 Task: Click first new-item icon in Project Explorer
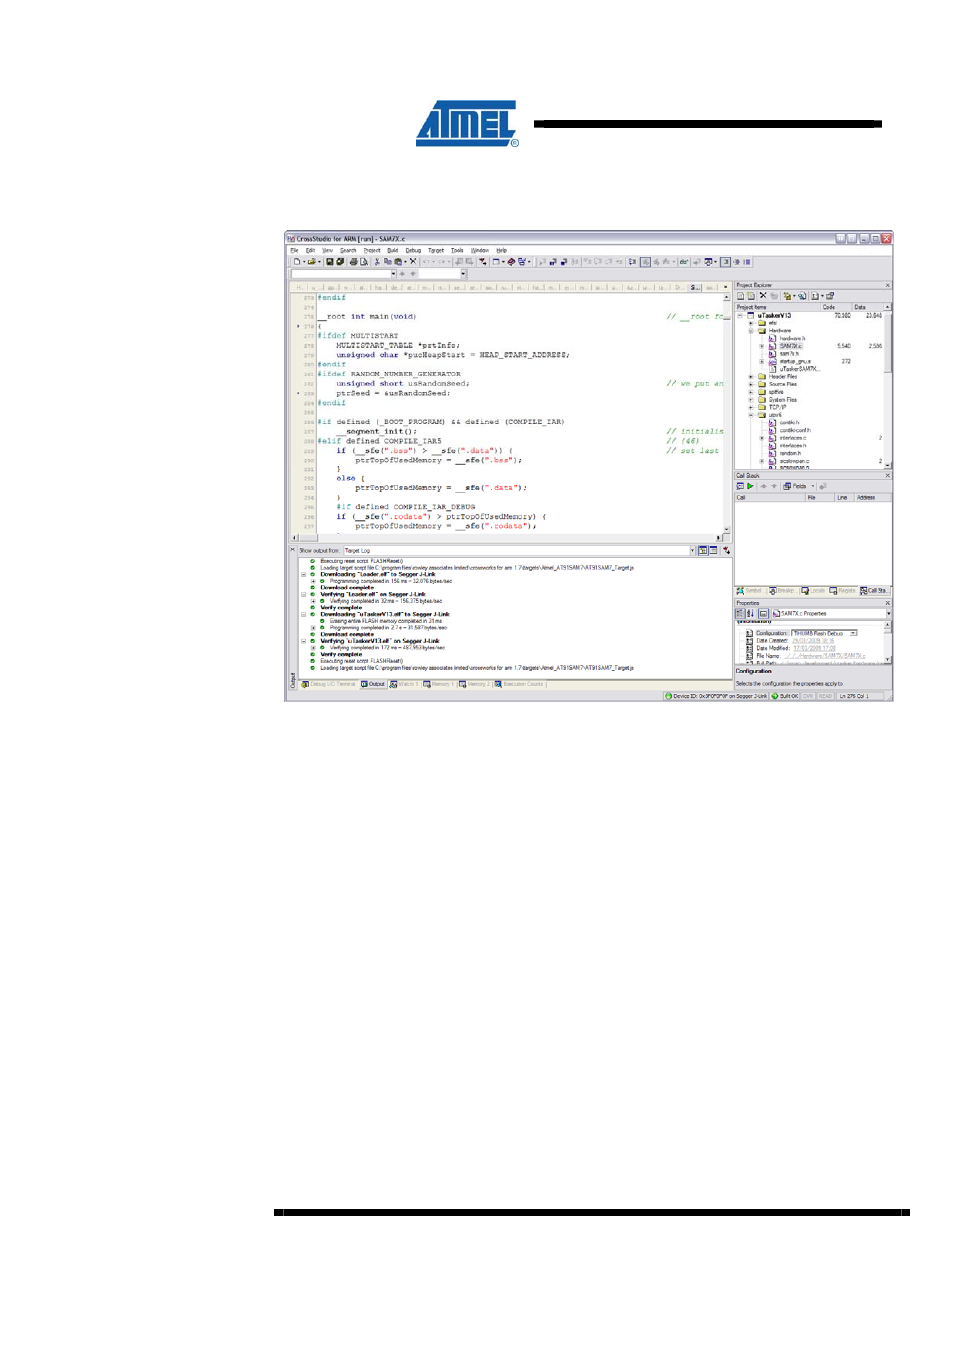click(741, 296)
